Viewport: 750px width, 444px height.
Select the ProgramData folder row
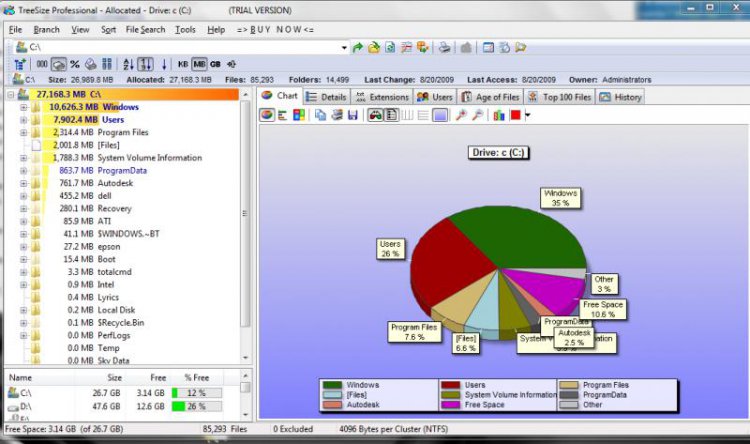pyautogui.click(x=122, y=170)
